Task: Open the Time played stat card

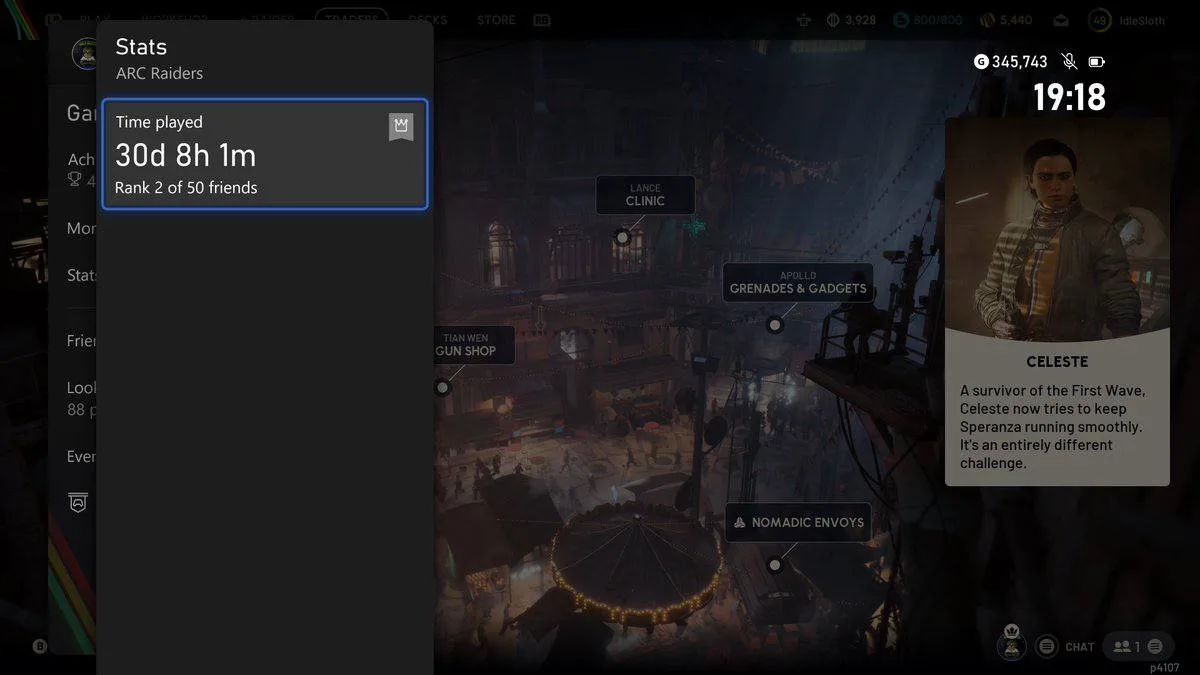Action: [x=265, y=154]
